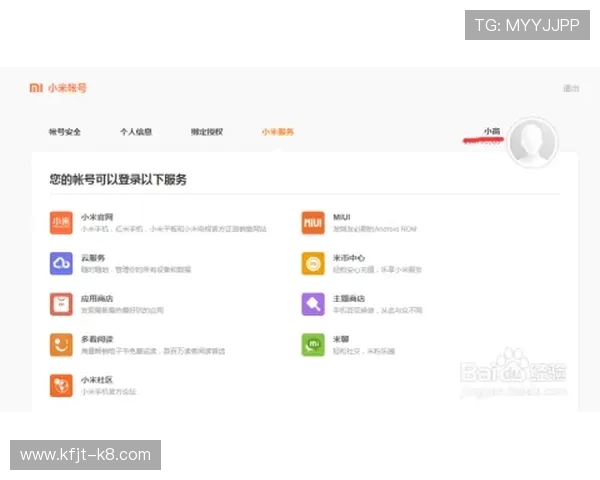The height and width of the screenshot is (480, 600).
Task: Click the description under MIUI
Action: [375, 229]
